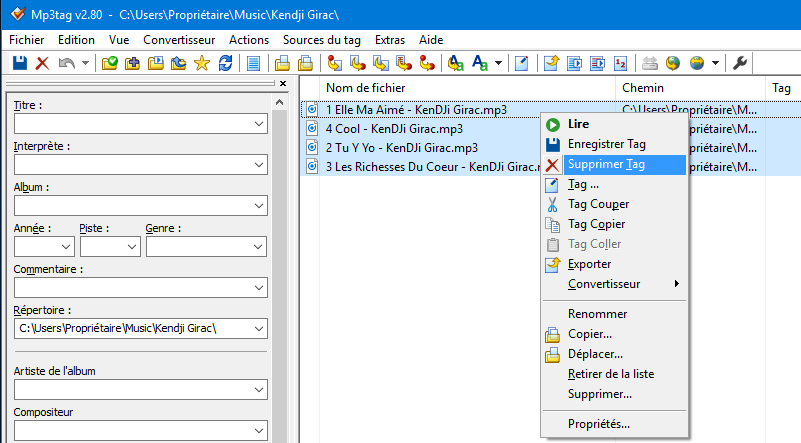Expand the Titre combo box

tap(258, 124)
